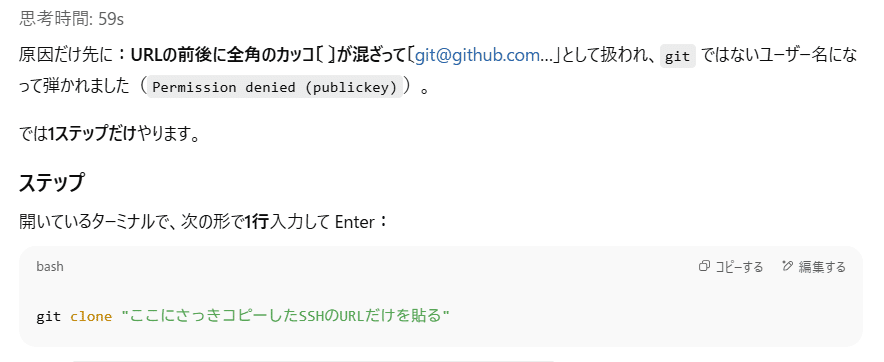This screenshot has width=884, height=362.
Task: Click the inline git code chip
Action: [x=678, y=57]
